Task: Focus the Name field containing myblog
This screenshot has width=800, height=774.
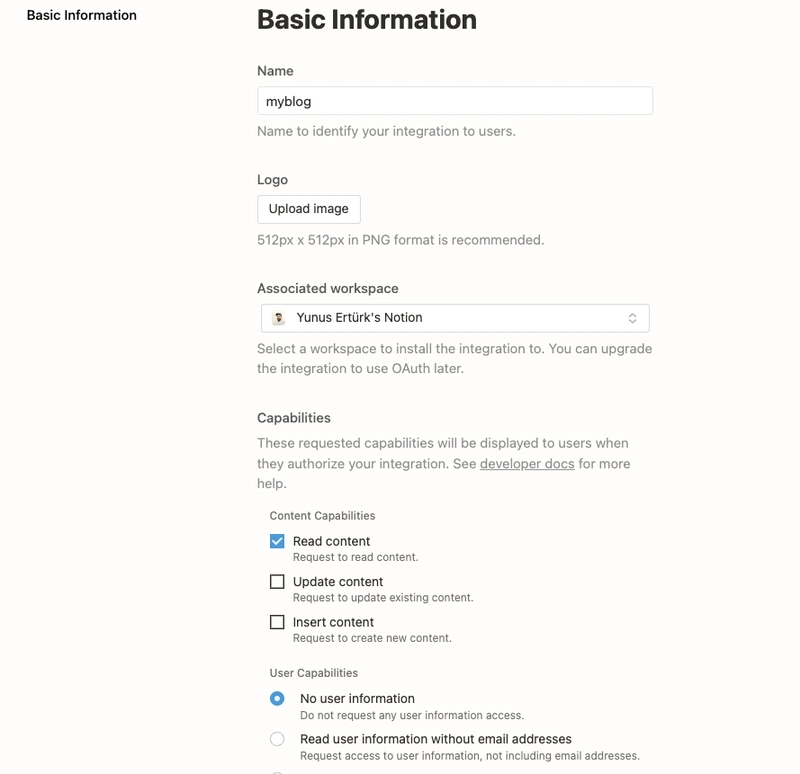Action: pos(455,101)
